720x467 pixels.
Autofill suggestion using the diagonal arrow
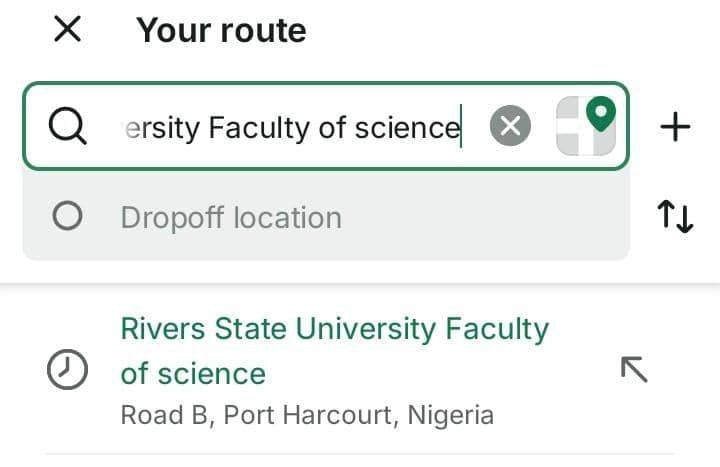(x=634, y=369)
